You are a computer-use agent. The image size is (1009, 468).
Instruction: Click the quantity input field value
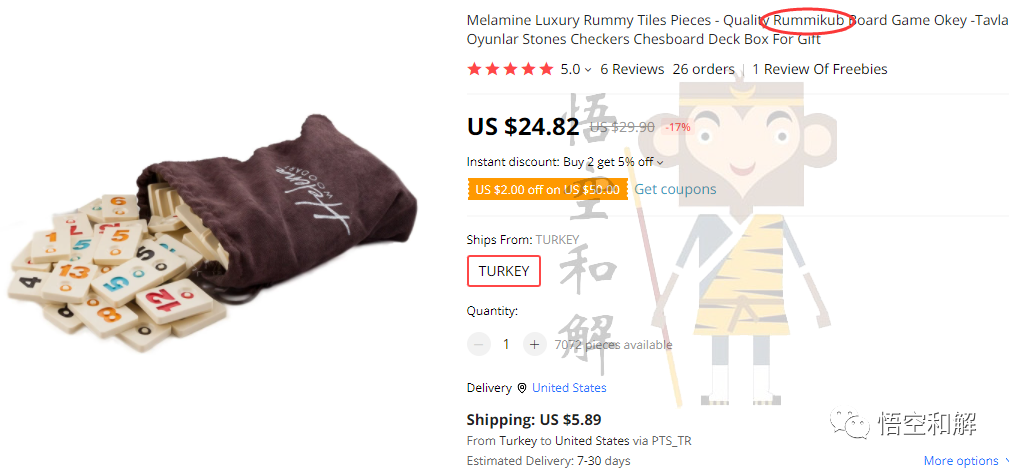(x=506, y=344)
